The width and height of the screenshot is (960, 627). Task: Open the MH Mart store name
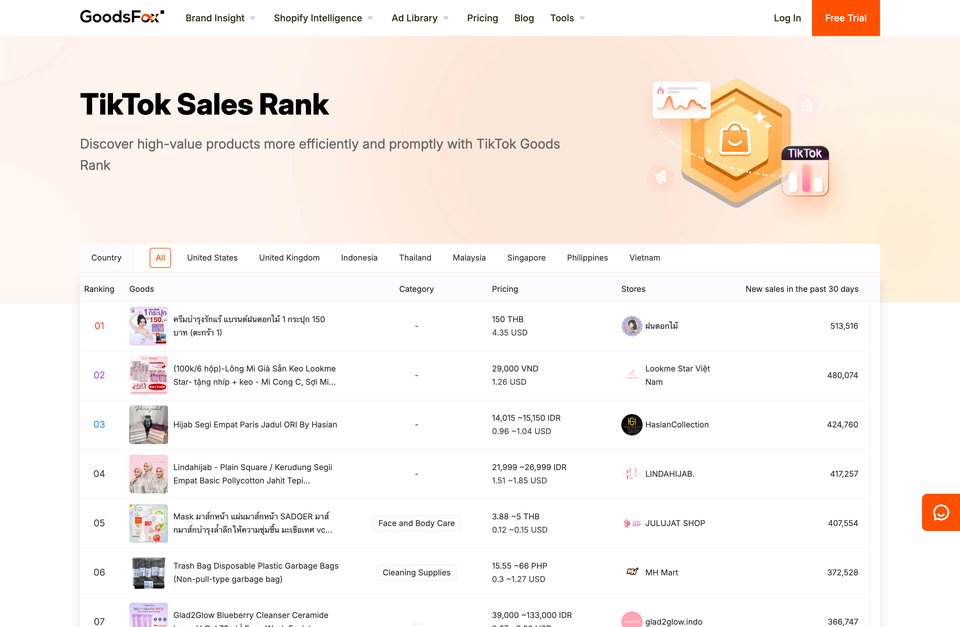(x=662, y=573)
